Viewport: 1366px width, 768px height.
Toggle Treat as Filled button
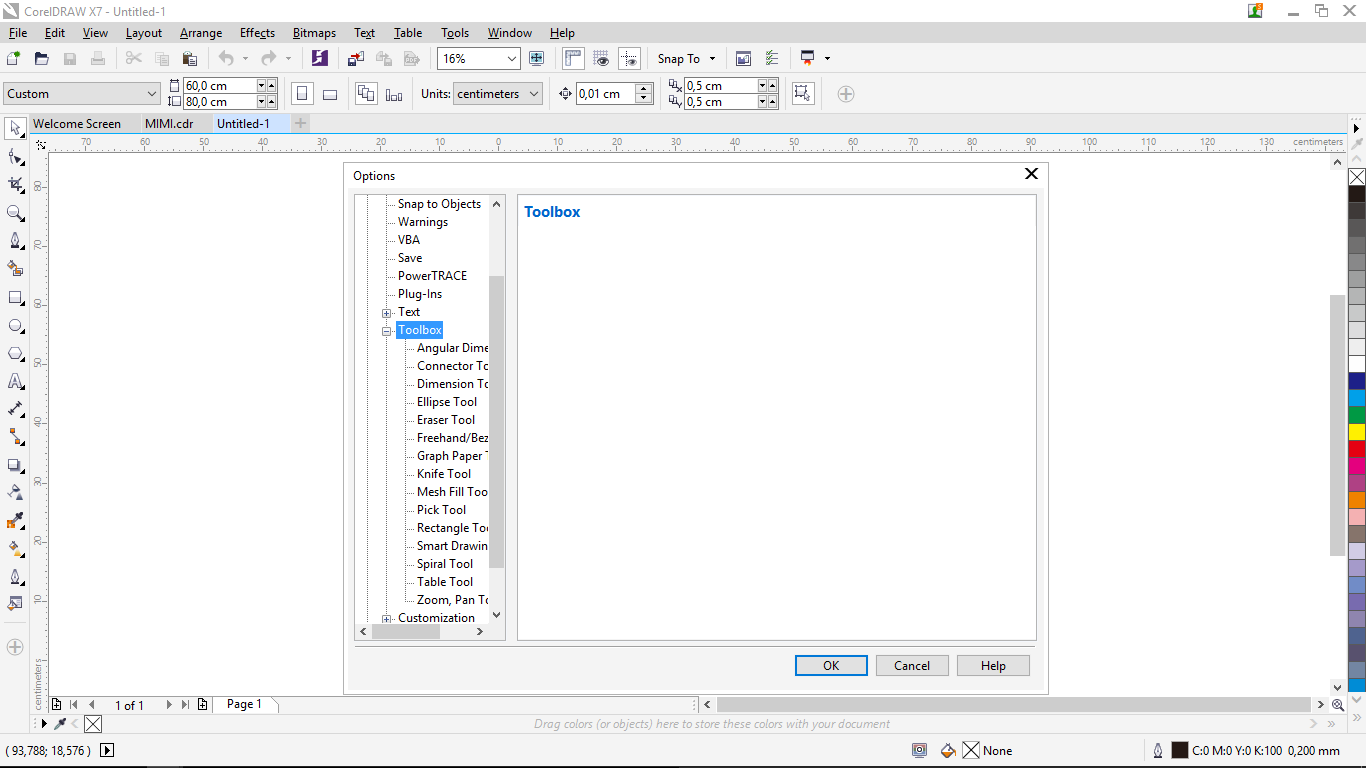[802, 94]
